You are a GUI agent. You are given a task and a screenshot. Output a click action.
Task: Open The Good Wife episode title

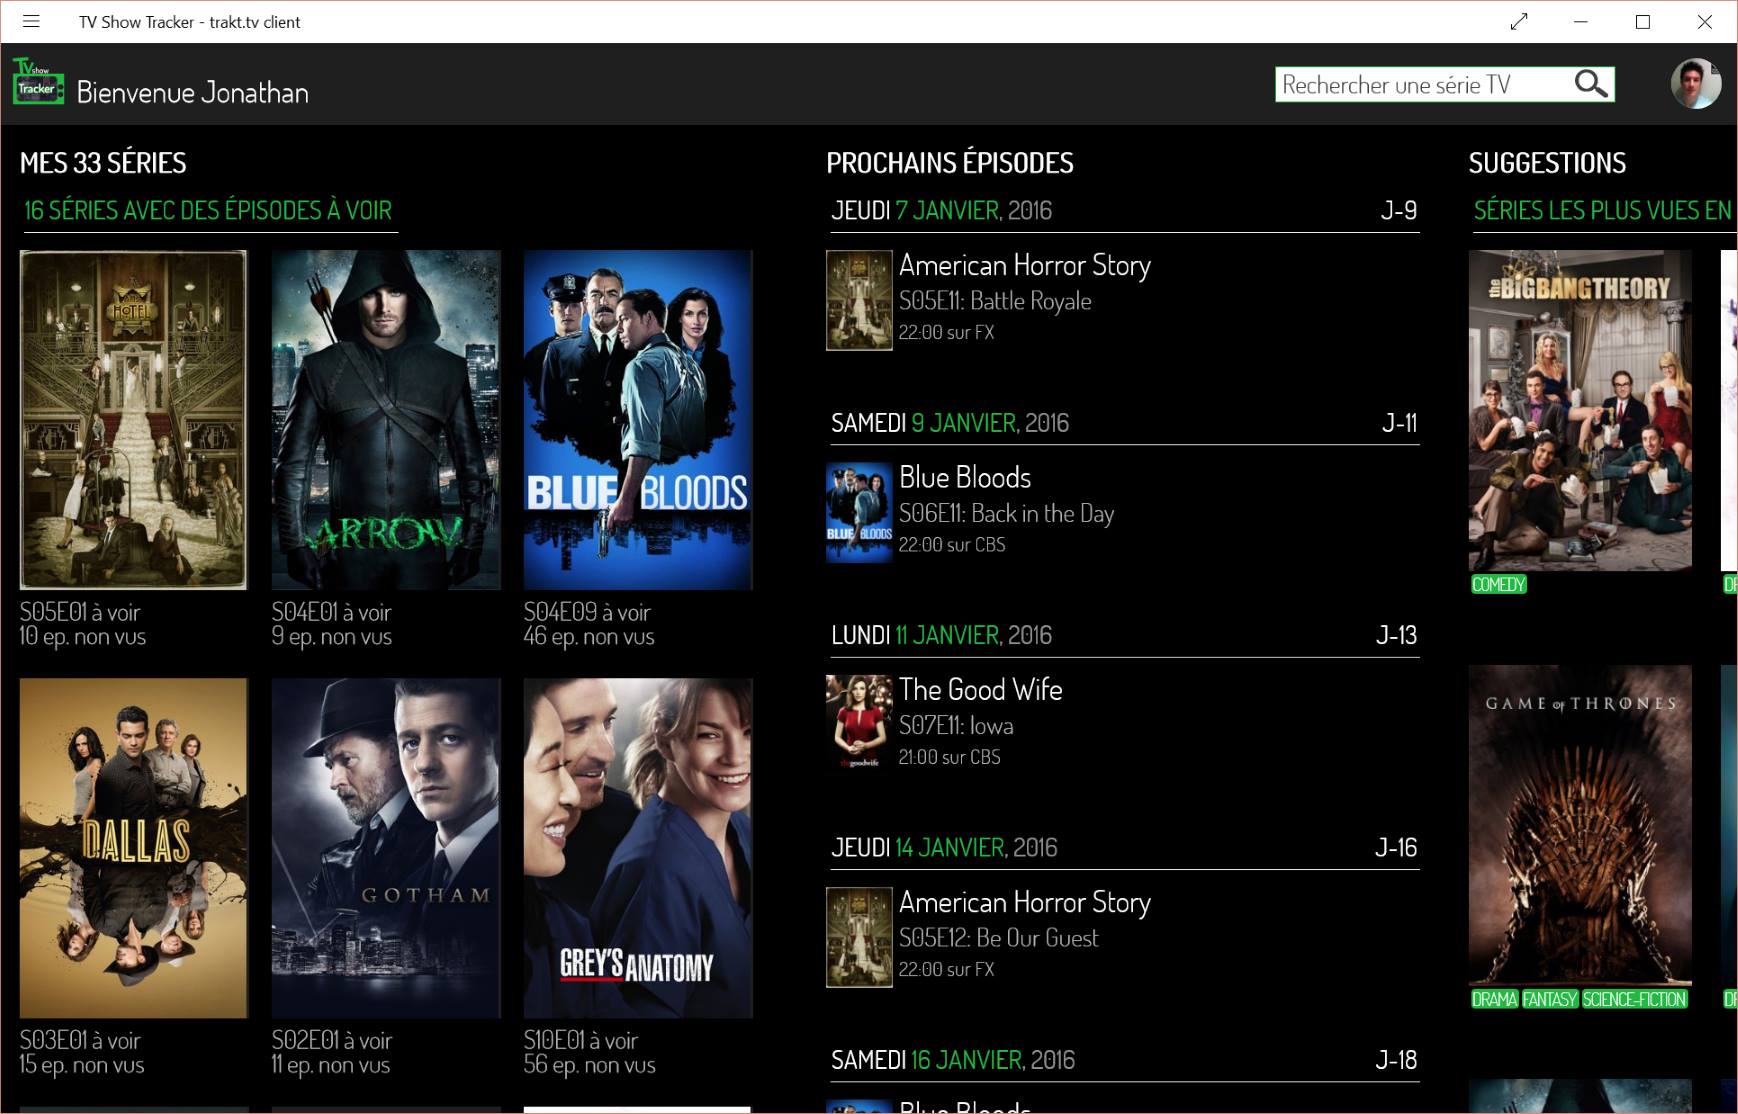pos(981,689)
